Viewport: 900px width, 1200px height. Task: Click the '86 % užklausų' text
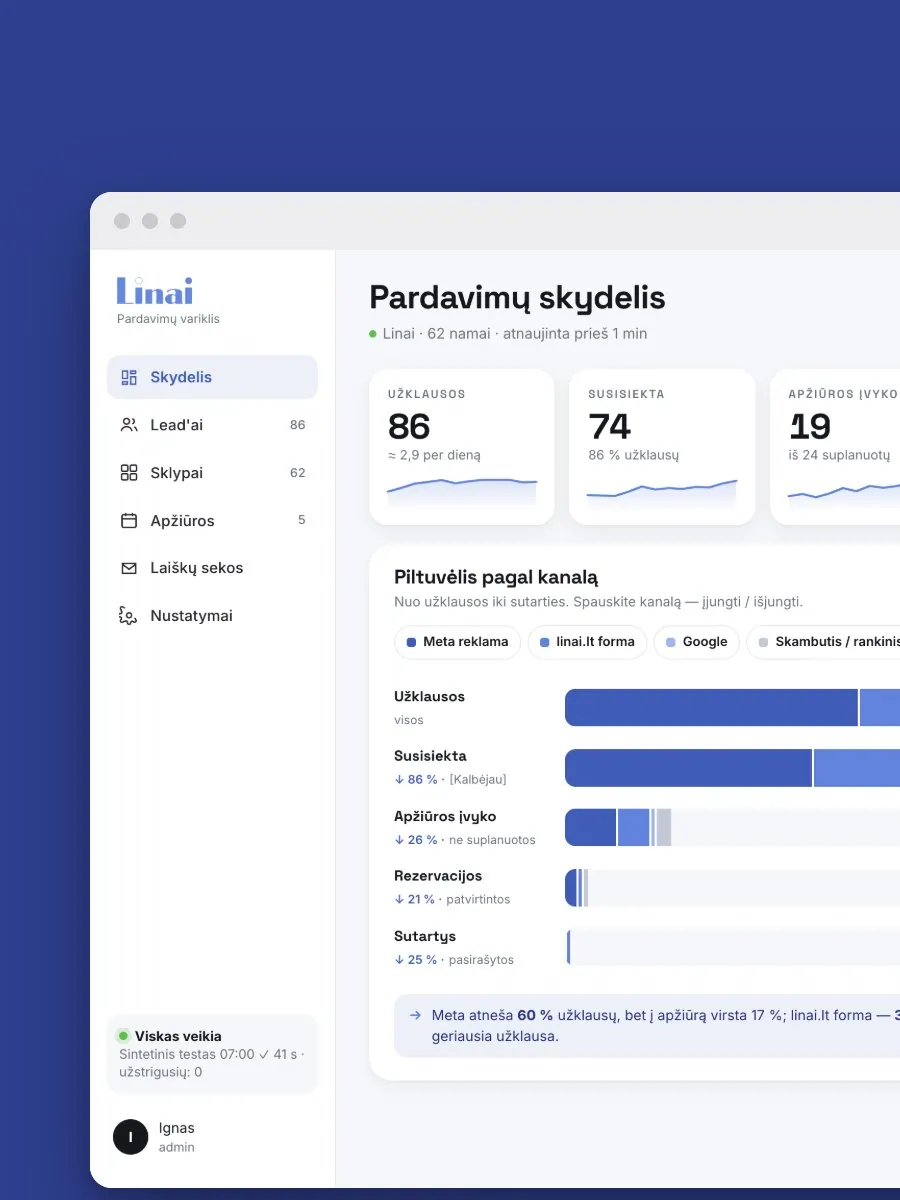(633, 455)
